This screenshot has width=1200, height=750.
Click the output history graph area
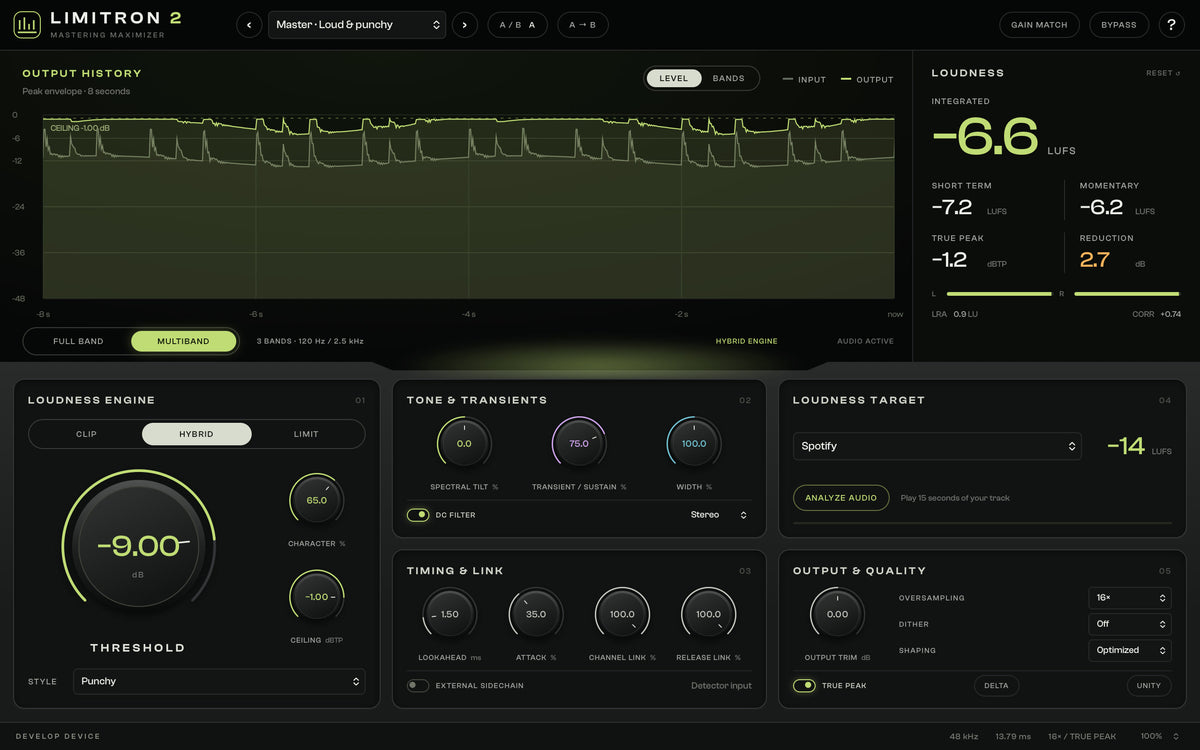(x=468, y=208)
